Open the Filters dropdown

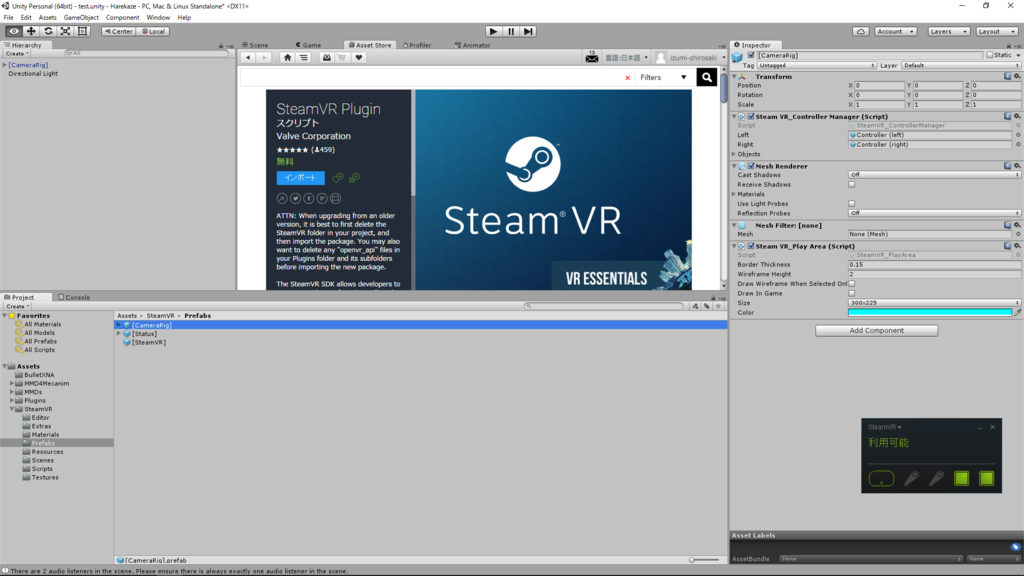(663, 77)
